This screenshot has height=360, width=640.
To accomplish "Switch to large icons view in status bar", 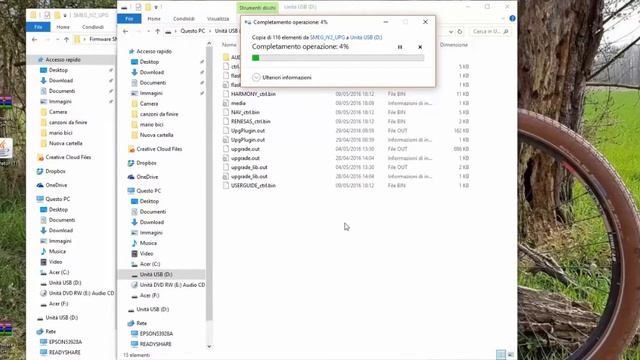I will click(x=510, y=355).
